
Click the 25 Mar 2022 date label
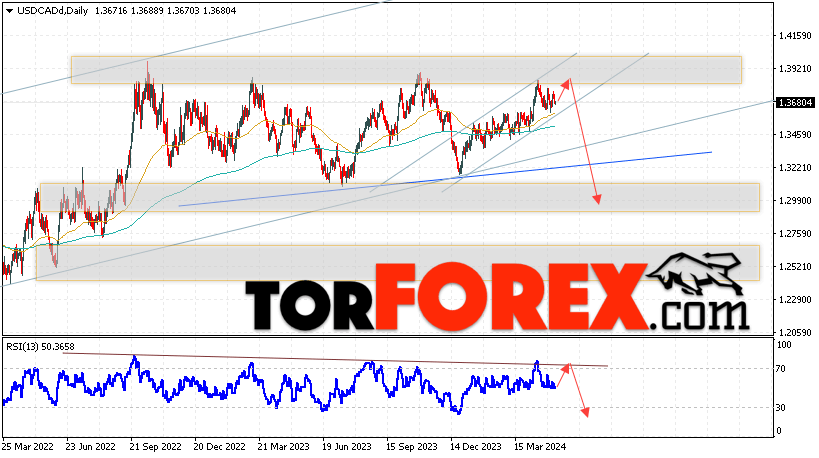point(28,447)
